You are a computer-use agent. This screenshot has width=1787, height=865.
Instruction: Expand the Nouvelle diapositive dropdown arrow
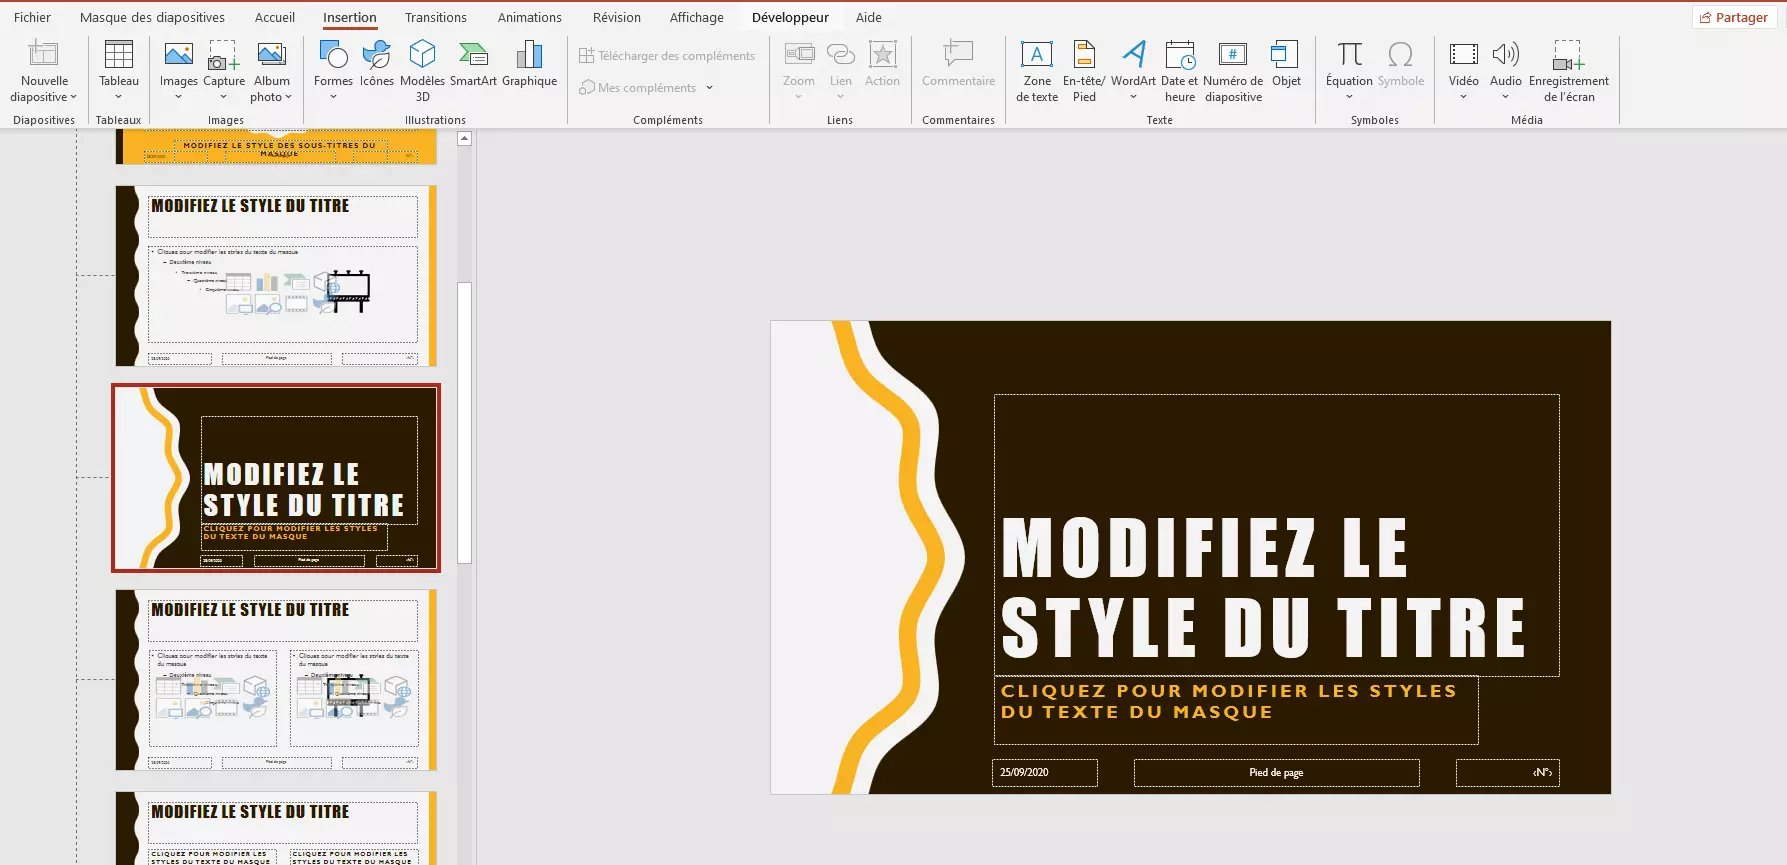tap(73, 97)
